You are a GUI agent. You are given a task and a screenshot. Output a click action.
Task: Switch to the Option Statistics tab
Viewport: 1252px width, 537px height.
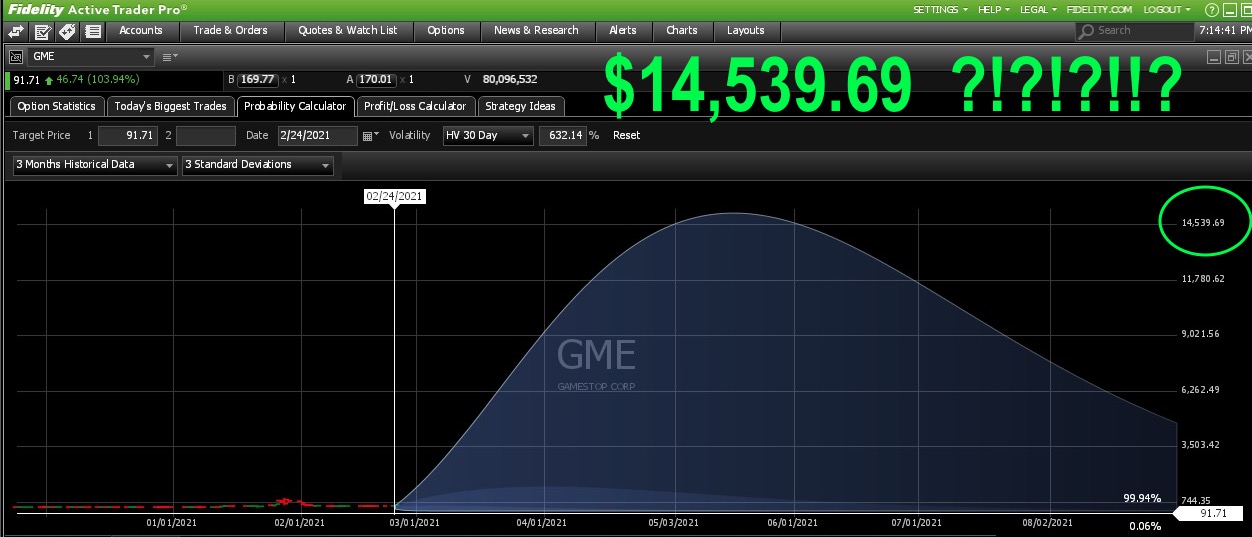click(x=56, y=106)
